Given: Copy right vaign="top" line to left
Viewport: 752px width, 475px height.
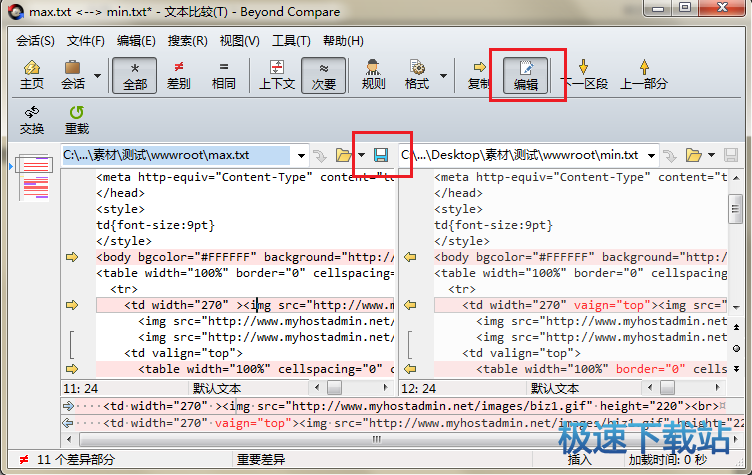Looking at the screenshot, I should 410,305.
